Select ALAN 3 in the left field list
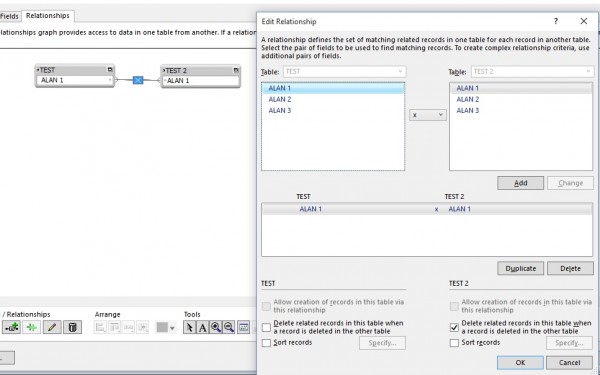 pos(333,111)
